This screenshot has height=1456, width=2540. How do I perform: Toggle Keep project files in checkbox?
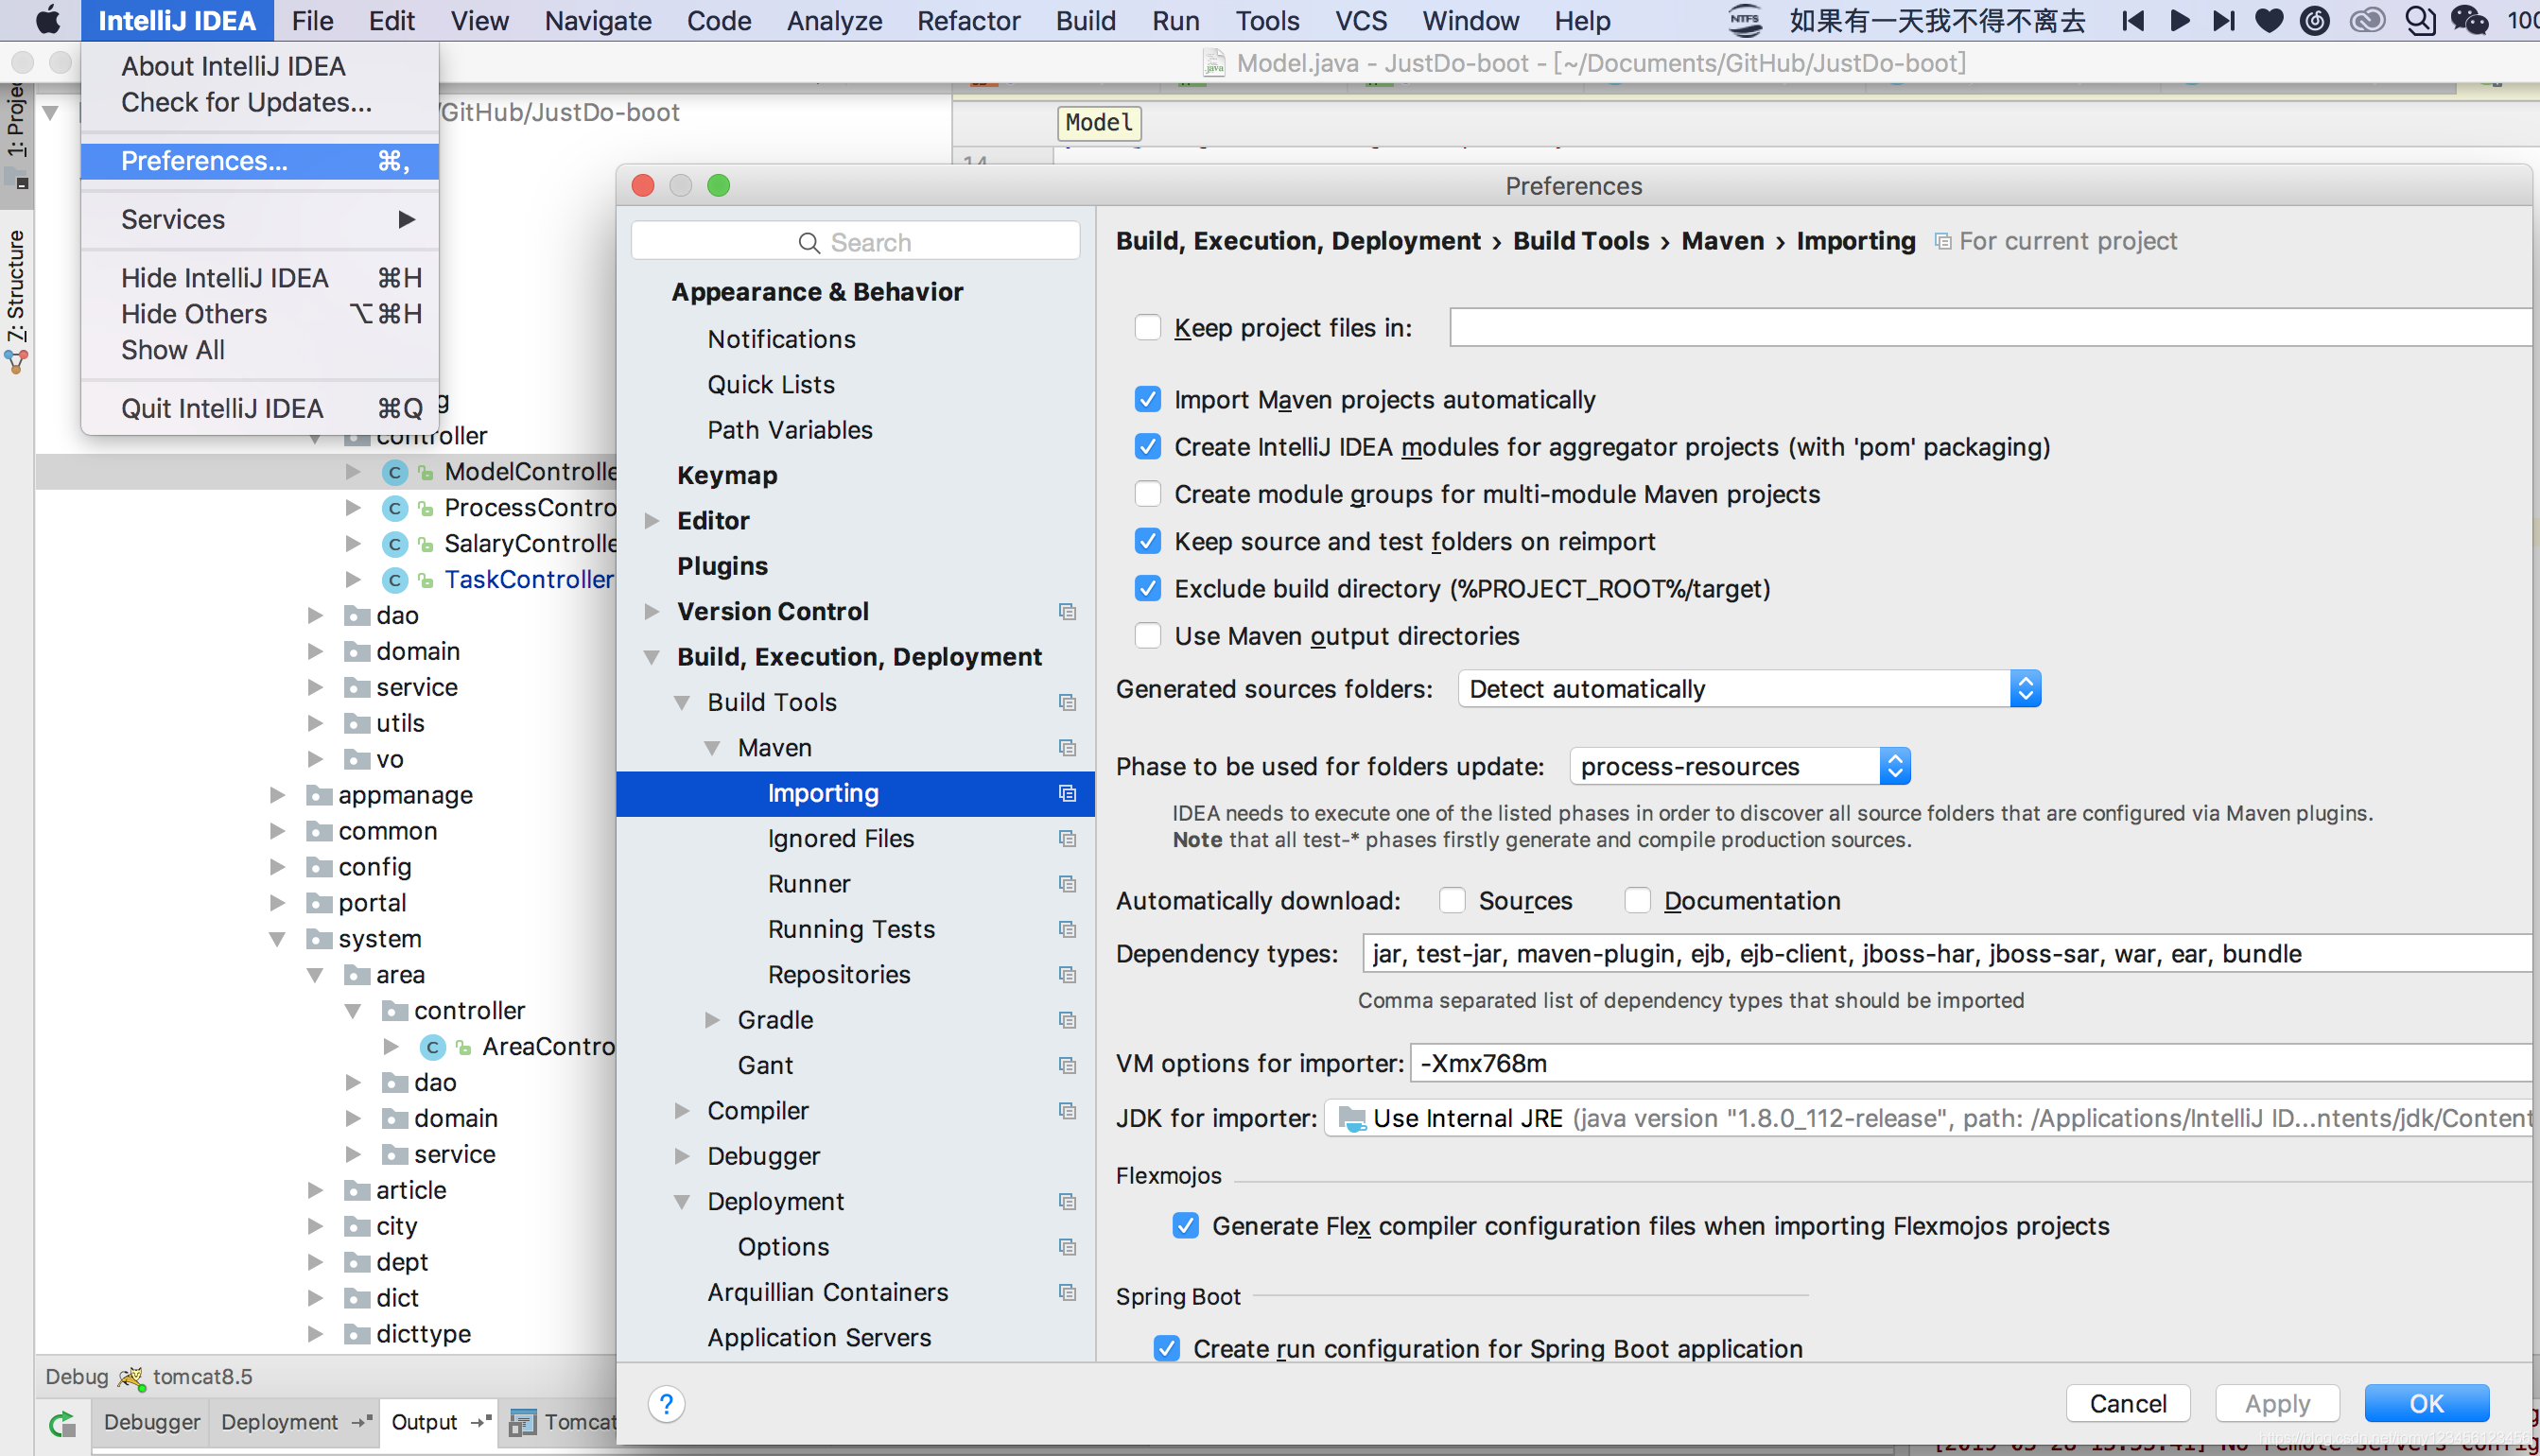pos(1148,328)
